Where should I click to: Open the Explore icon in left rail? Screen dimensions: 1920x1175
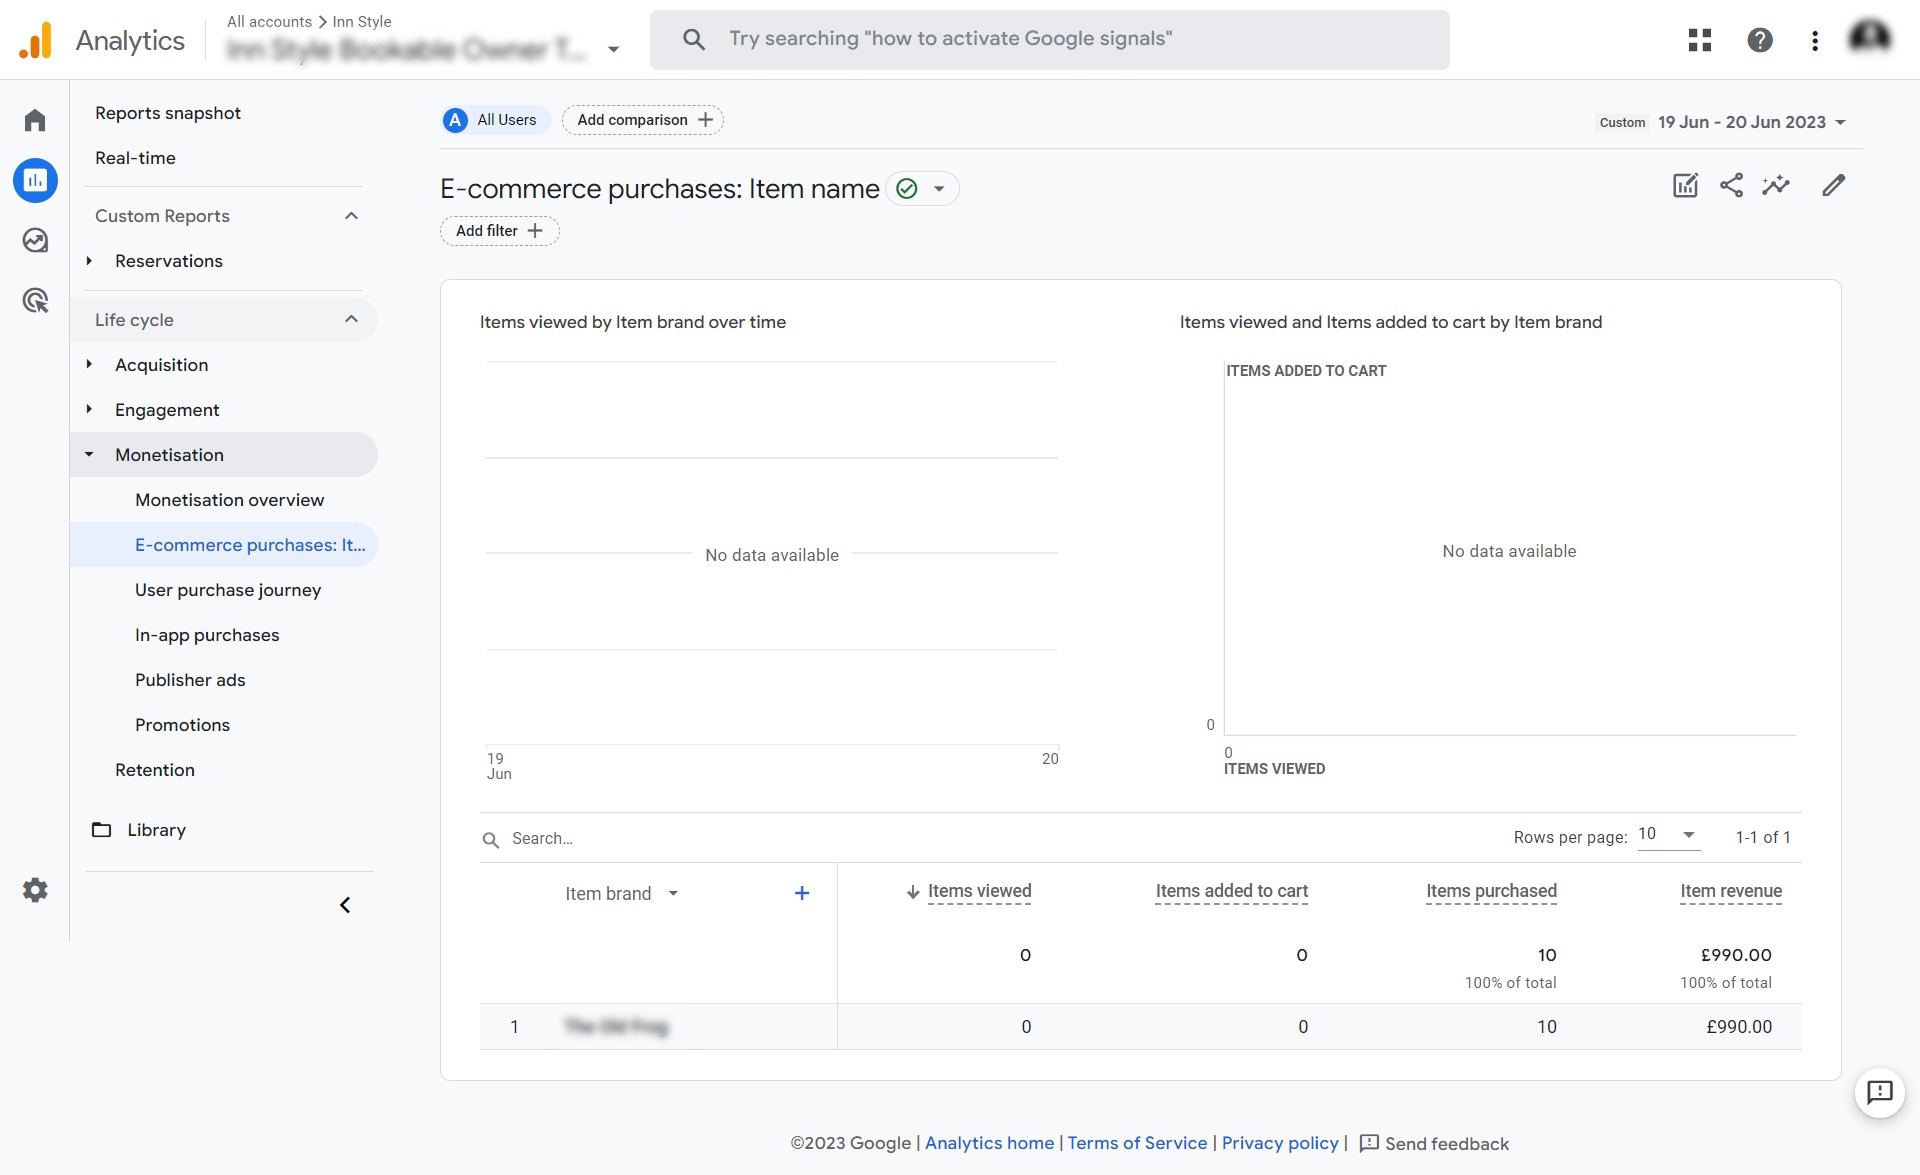click(35, 241)
